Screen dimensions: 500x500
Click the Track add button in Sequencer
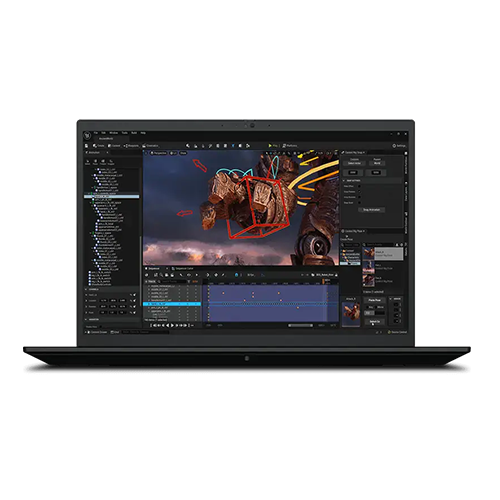[151, 282]
